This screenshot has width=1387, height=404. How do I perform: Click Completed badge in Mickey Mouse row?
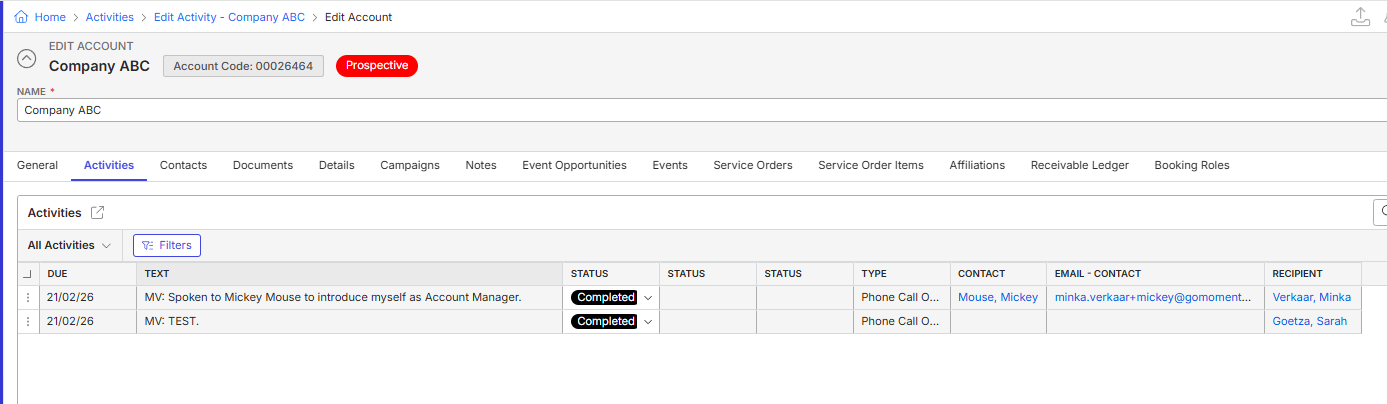click(x=604, y=297)
